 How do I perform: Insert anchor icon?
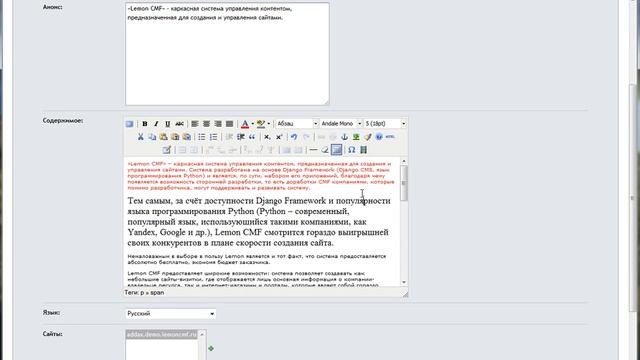pos(344,137)
